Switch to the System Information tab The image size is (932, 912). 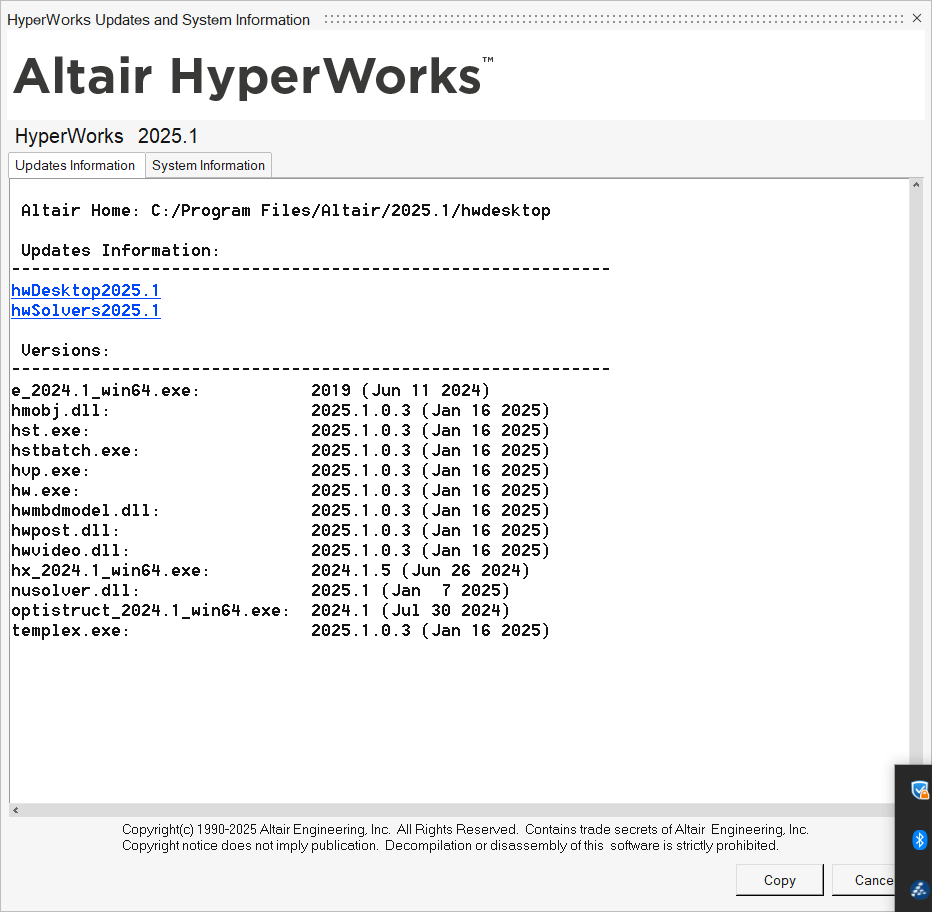(208, 166)
